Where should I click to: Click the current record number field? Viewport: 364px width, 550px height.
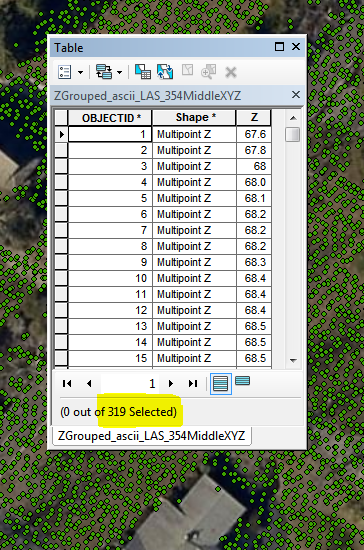click(x=130, y=384)
